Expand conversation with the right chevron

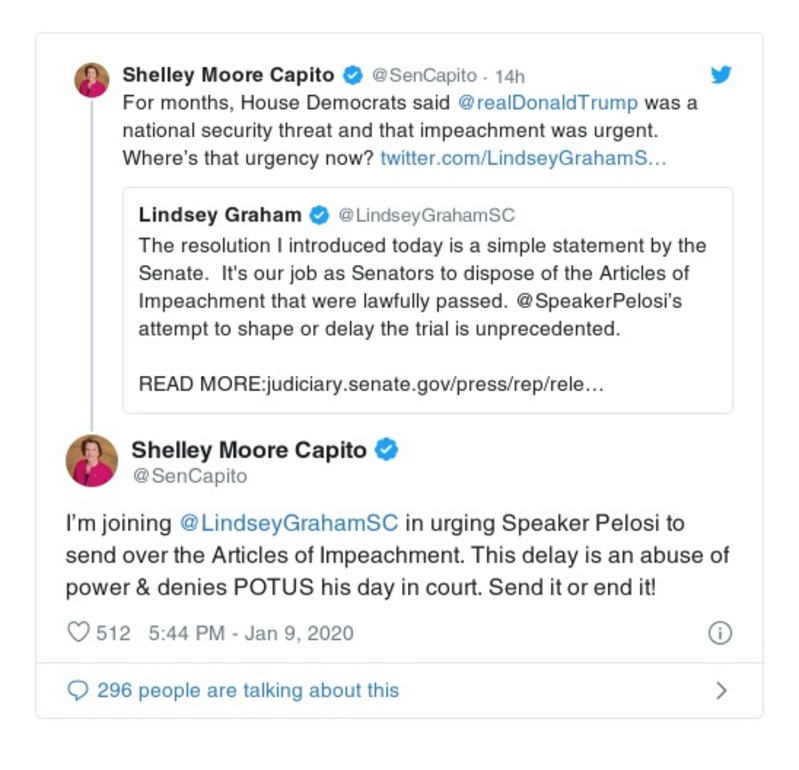pos(722,690)
